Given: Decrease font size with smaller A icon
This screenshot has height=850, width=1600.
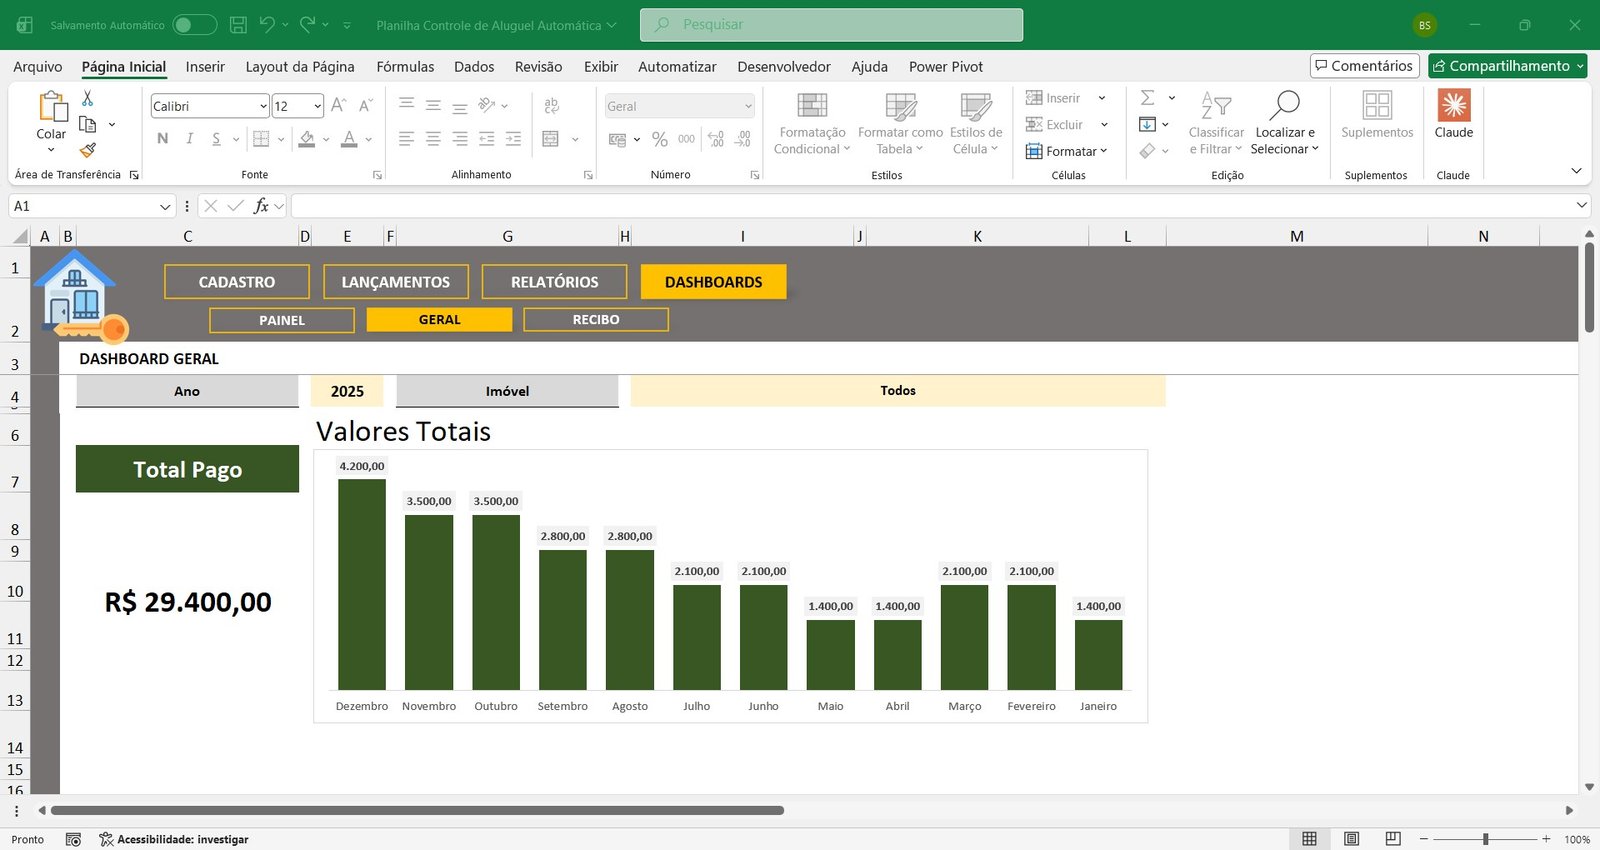Looking at the screenshot, I should tap(366, 105).
